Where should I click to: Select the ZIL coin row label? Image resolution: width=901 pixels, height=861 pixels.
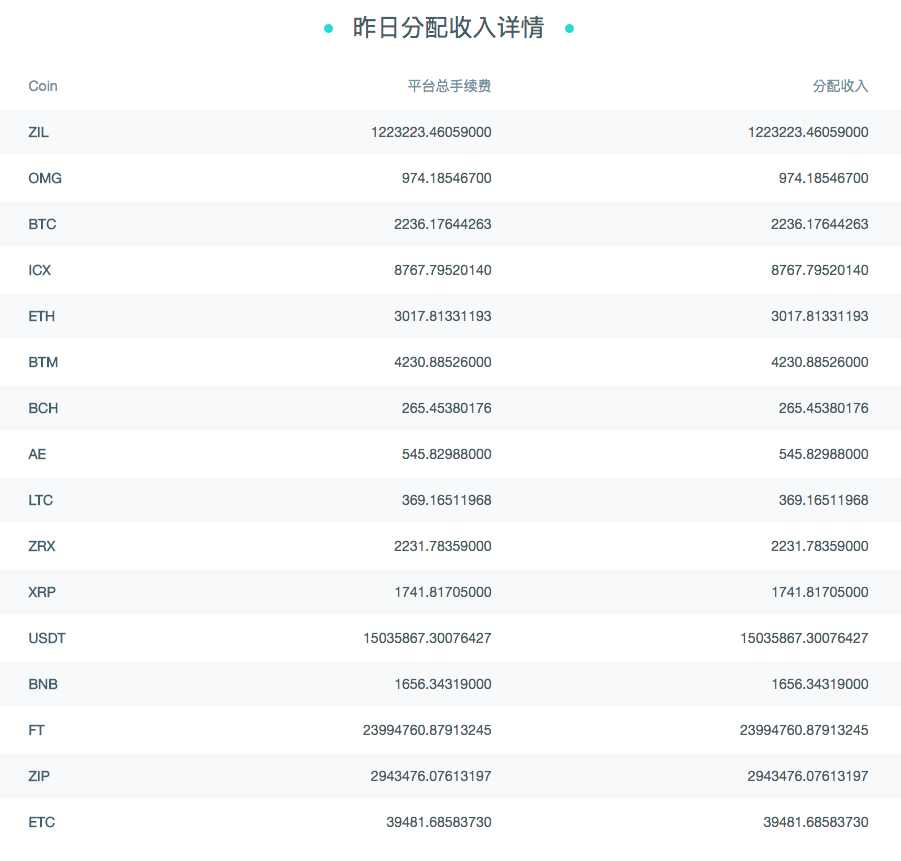point(38,132)
